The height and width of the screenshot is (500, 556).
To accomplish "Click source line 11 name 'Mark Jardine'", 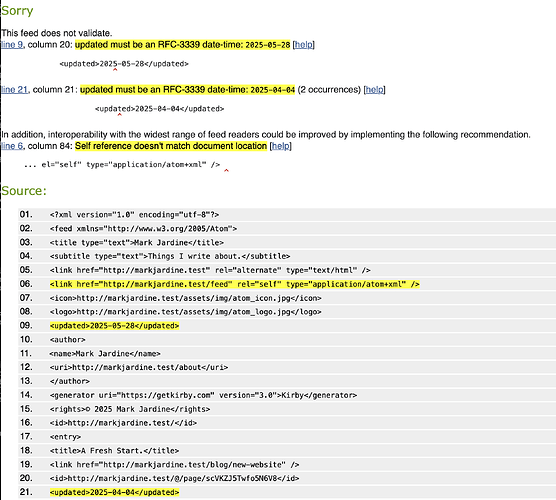I will click(x=105, y=354).
